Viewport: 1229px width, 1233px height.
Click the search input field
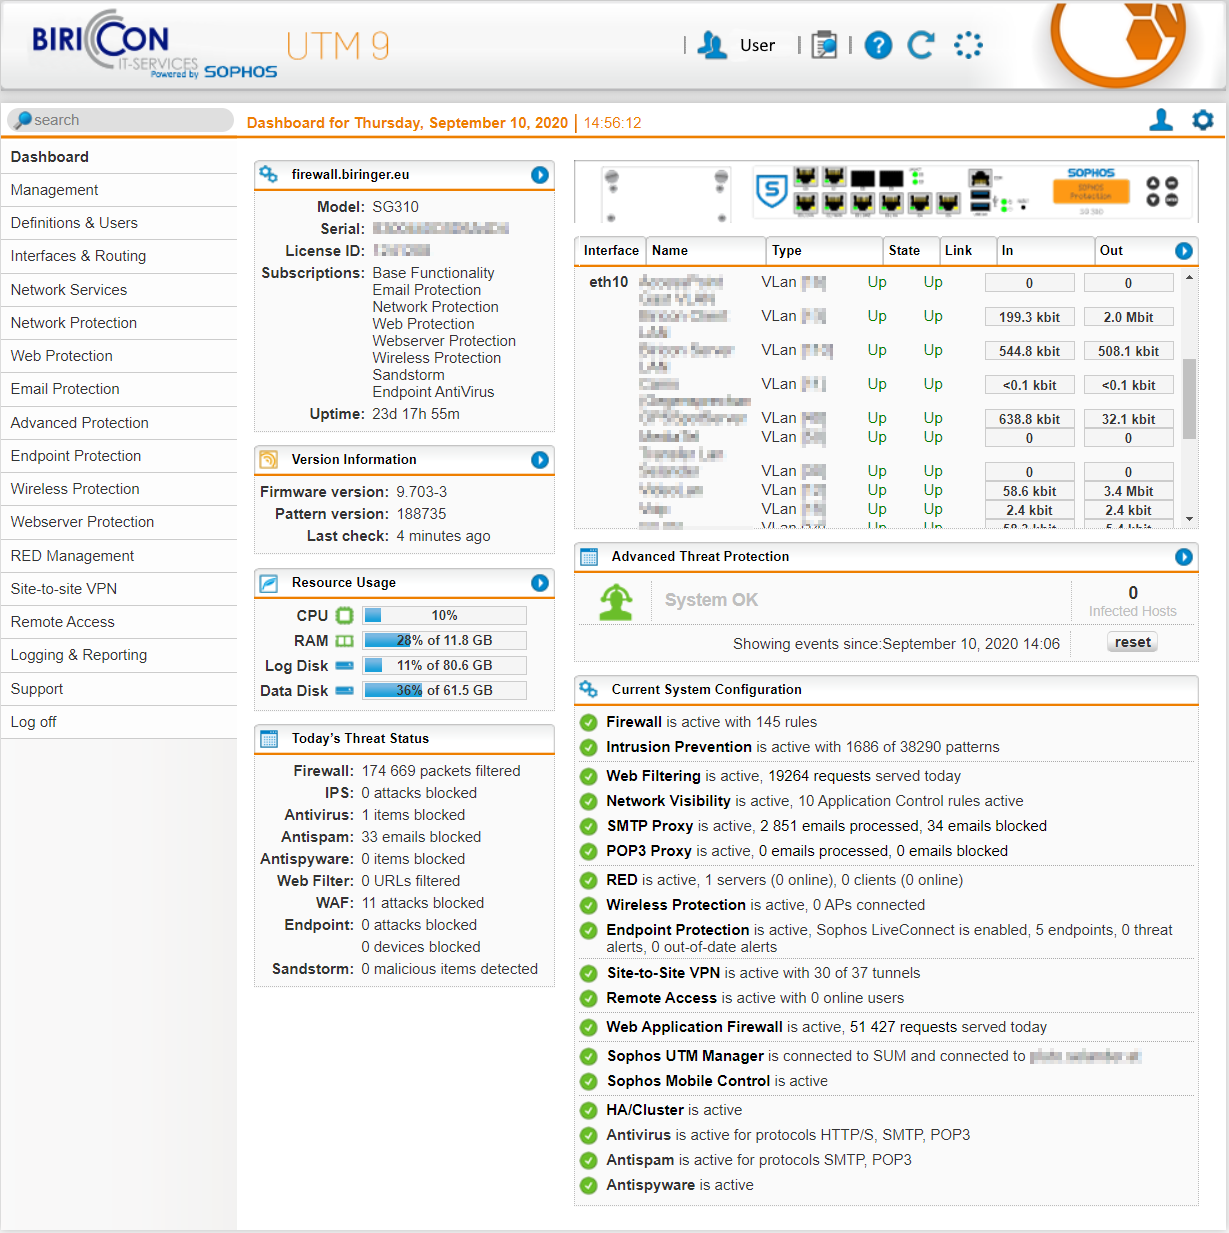121,120
